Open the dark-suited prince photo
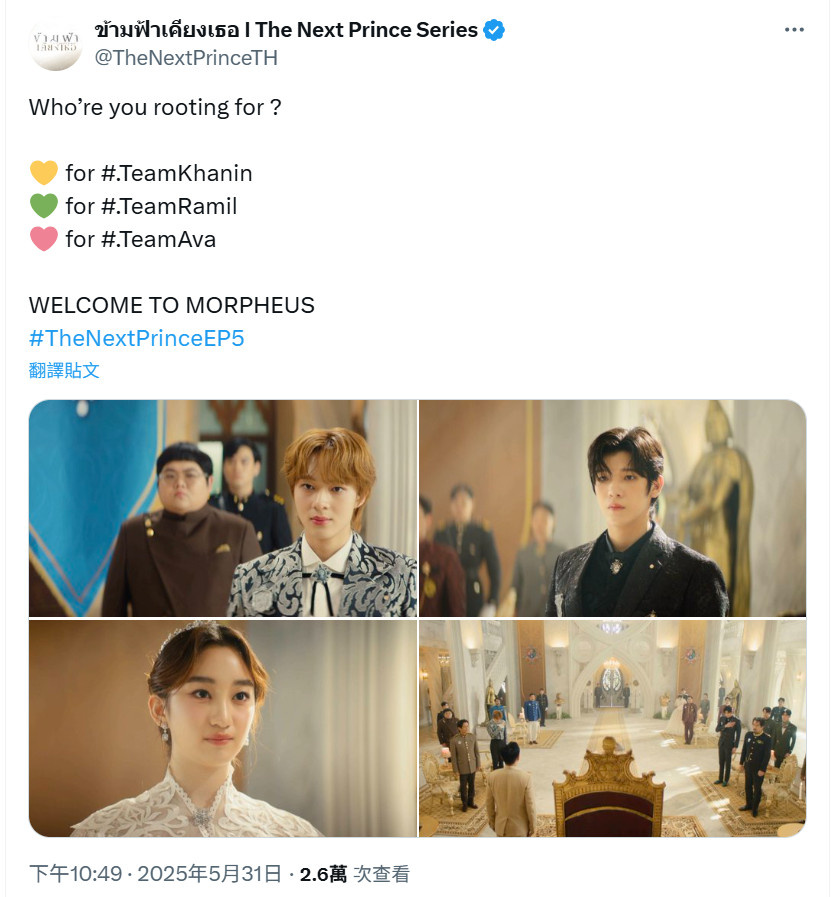Screen dimensions: 834x897 tap(613, 508)
